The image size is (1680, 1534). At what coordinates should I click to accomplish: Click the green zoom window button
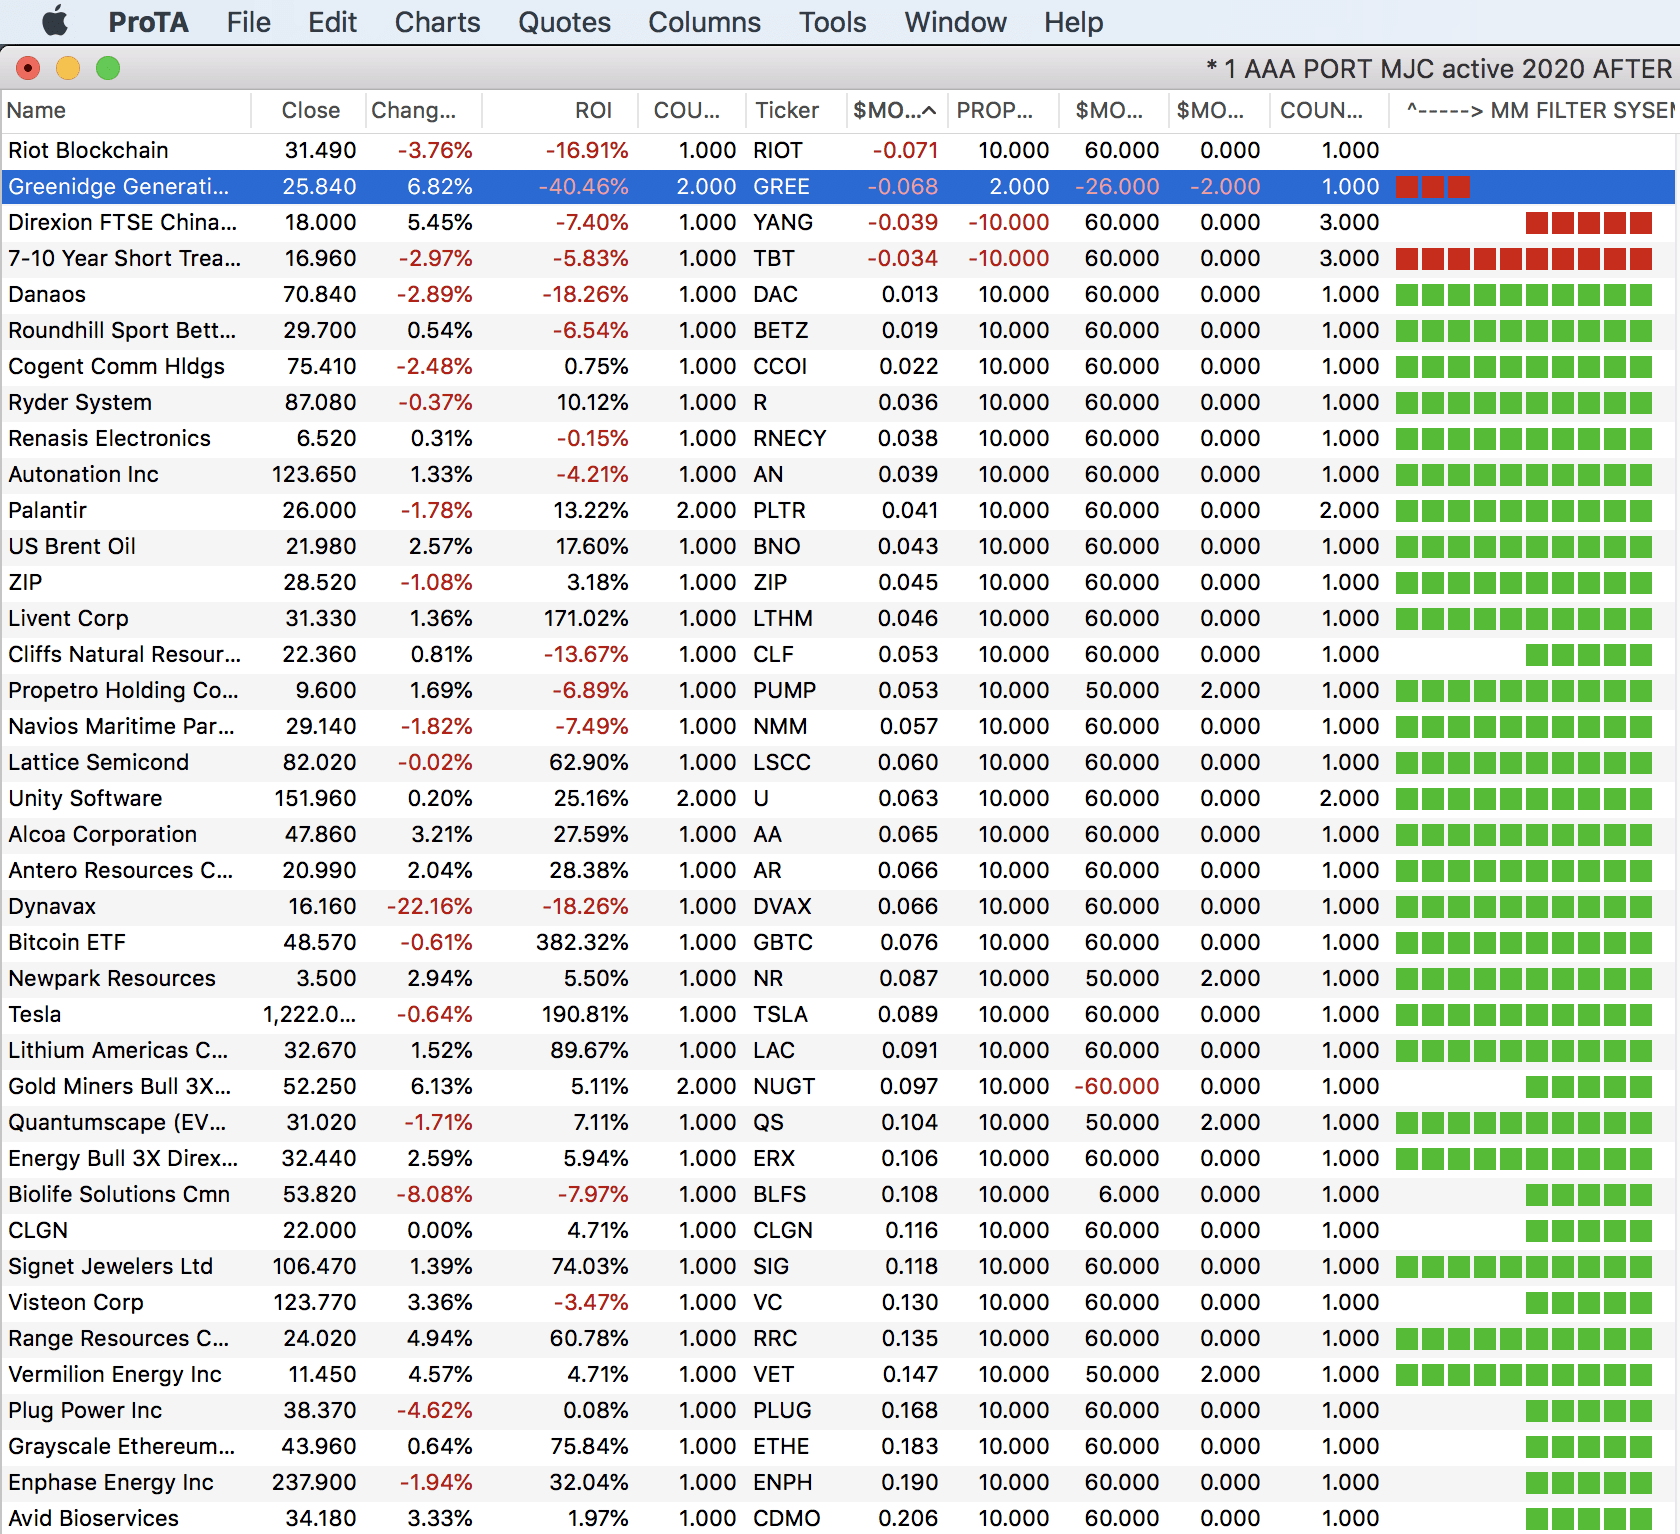point(108,68)
